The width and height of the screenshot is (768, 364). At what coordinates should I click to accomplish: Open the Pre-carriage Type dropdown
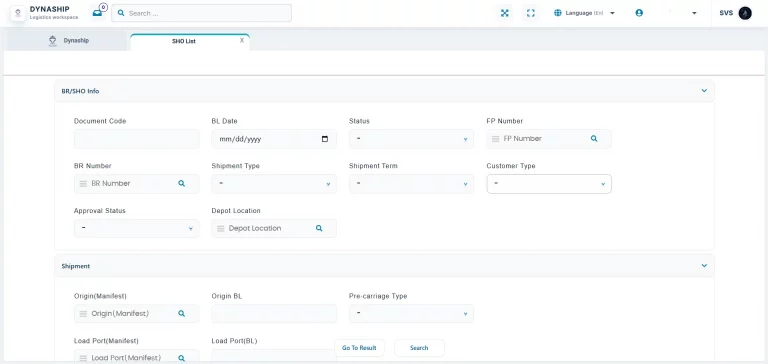click(x=411, y=314)
